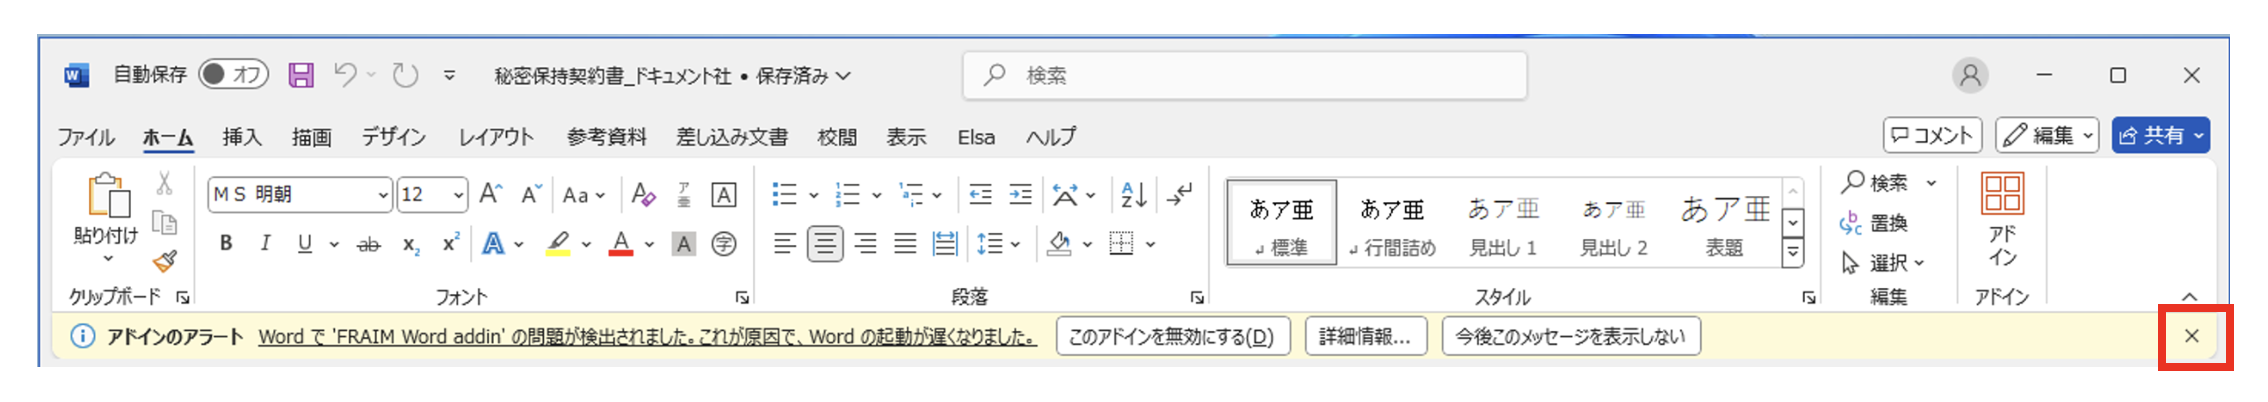Click the Clear Formatting icon
Screen dimensions: 2268x402
coord(643,194)
